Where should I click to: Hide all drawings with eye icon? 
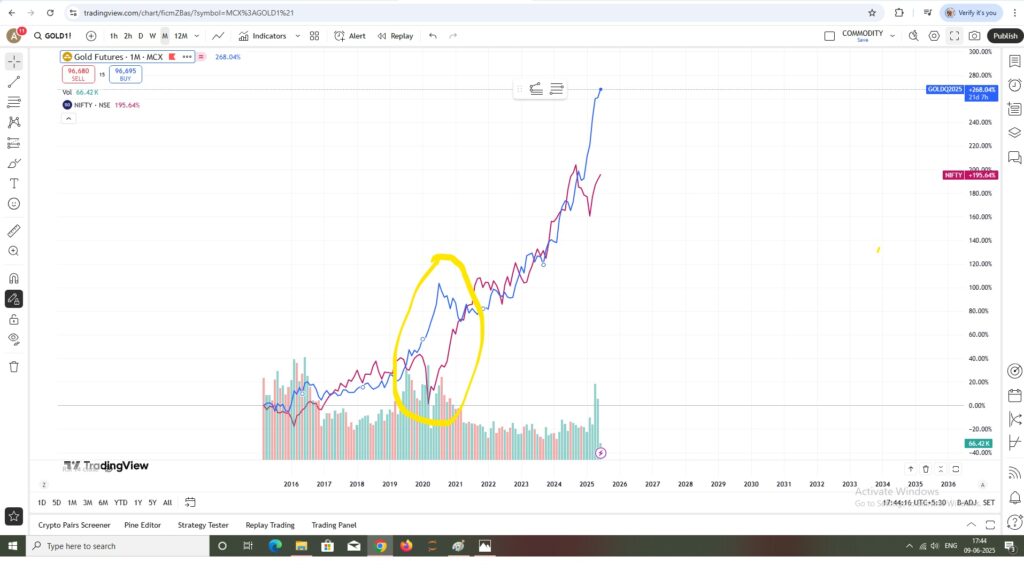click(14, 339)
